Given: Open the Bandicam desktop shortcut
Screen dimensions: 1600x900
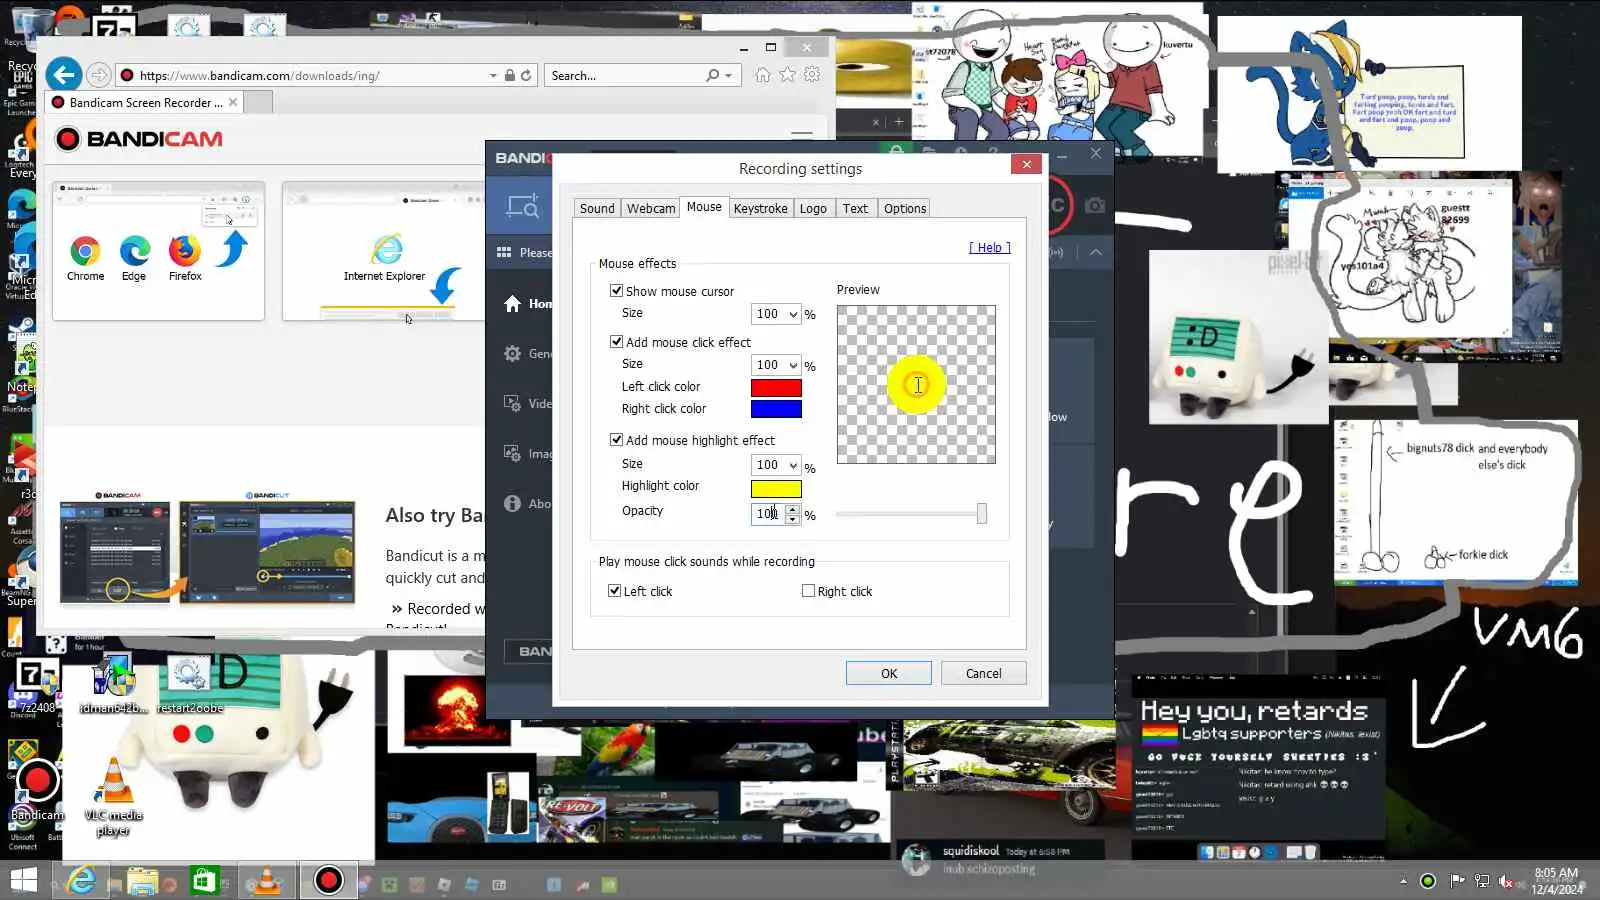Looking at the screenshot, I should 37,789.
